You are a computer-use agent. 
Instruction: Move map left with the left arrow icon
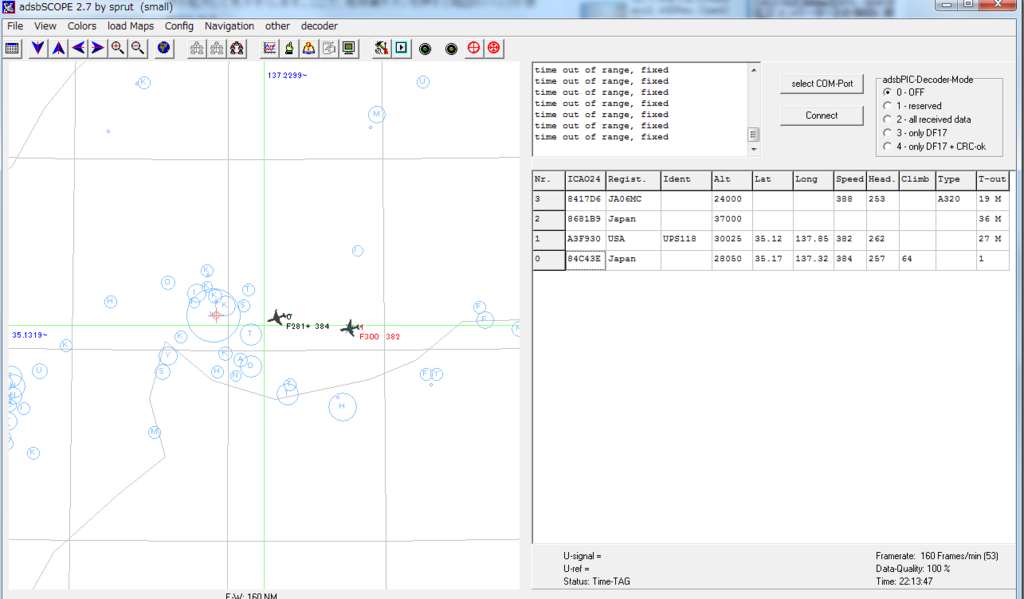coord(78,48)
